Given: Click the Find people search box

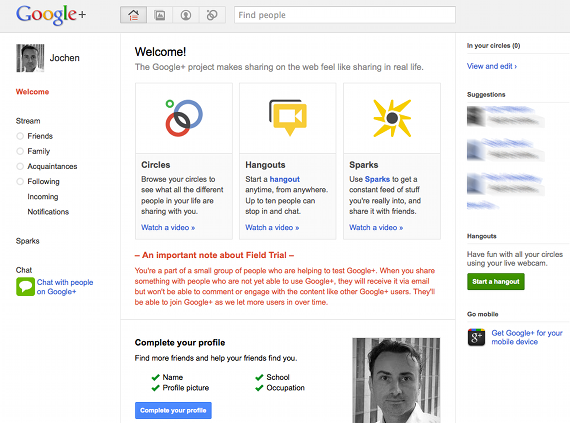Looking at the screenshot, I should 345,15.
